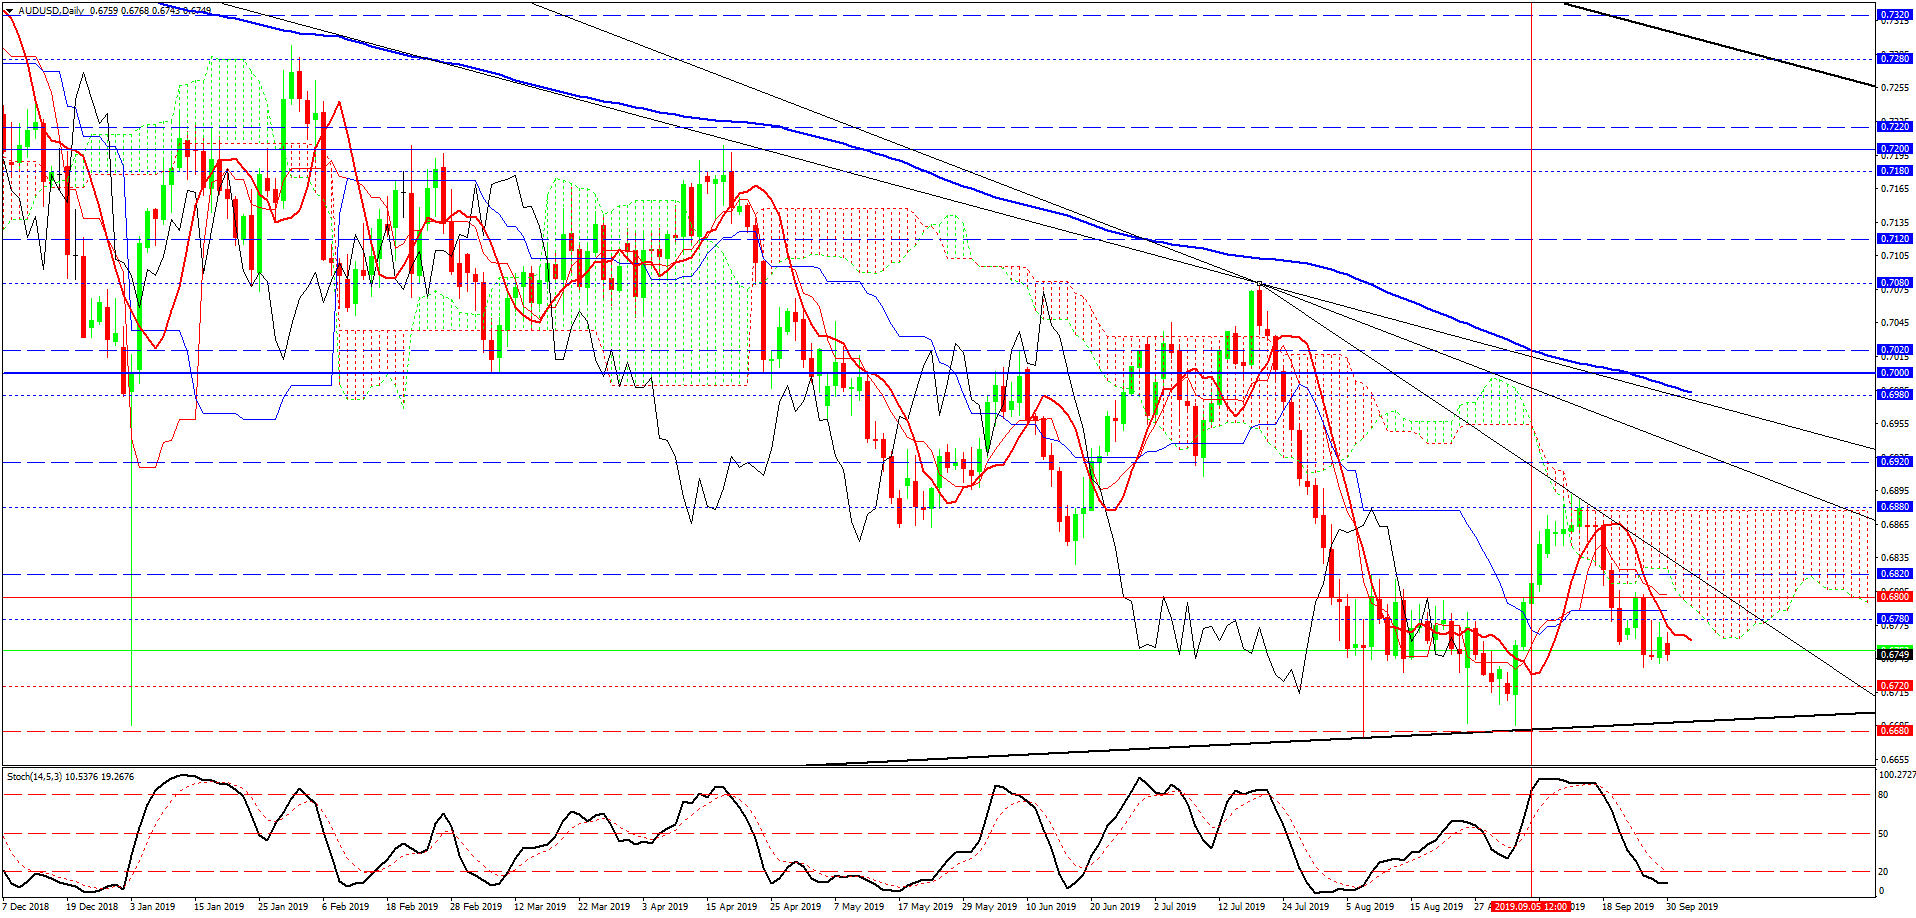Click the 15 Aug 2019 date label
Viewport: 1916px width, 918px height.
pos(1435,907)
